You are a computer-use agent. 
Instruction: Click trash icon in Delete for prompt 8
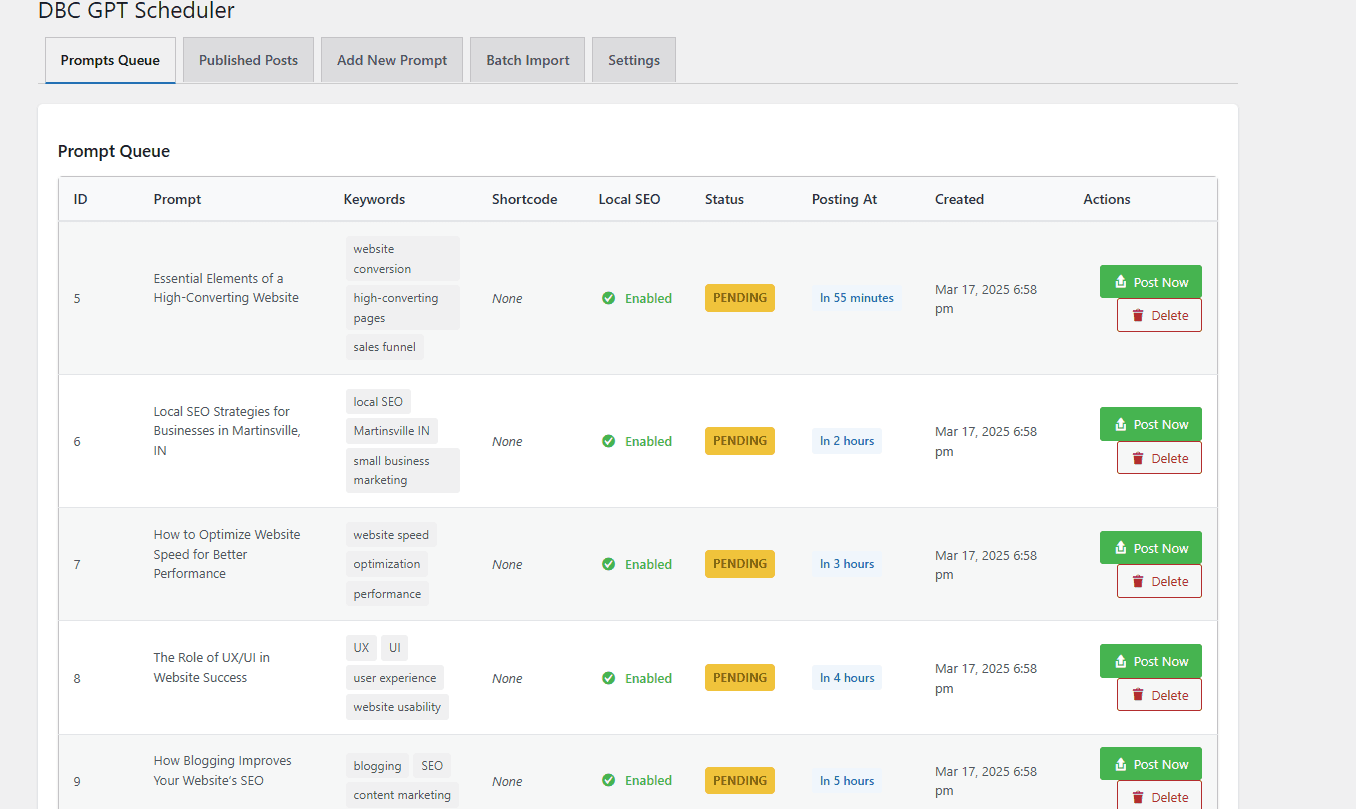pyautogui.click(x=1137, y=695)
